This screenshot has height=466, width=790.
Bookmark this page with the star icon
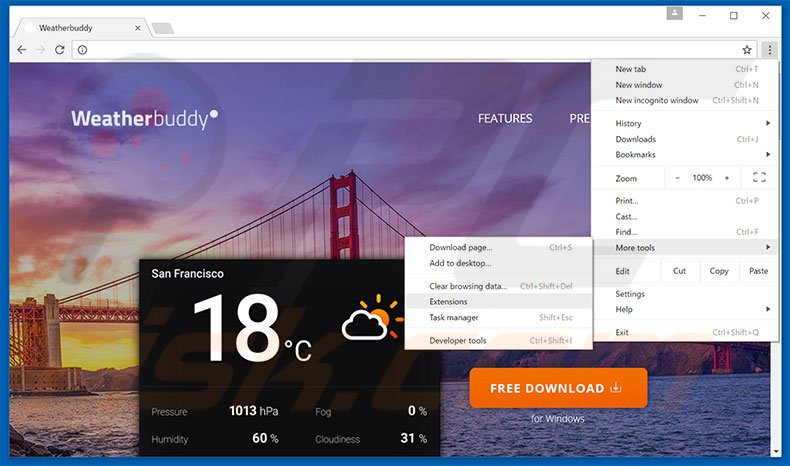[746, 49]
